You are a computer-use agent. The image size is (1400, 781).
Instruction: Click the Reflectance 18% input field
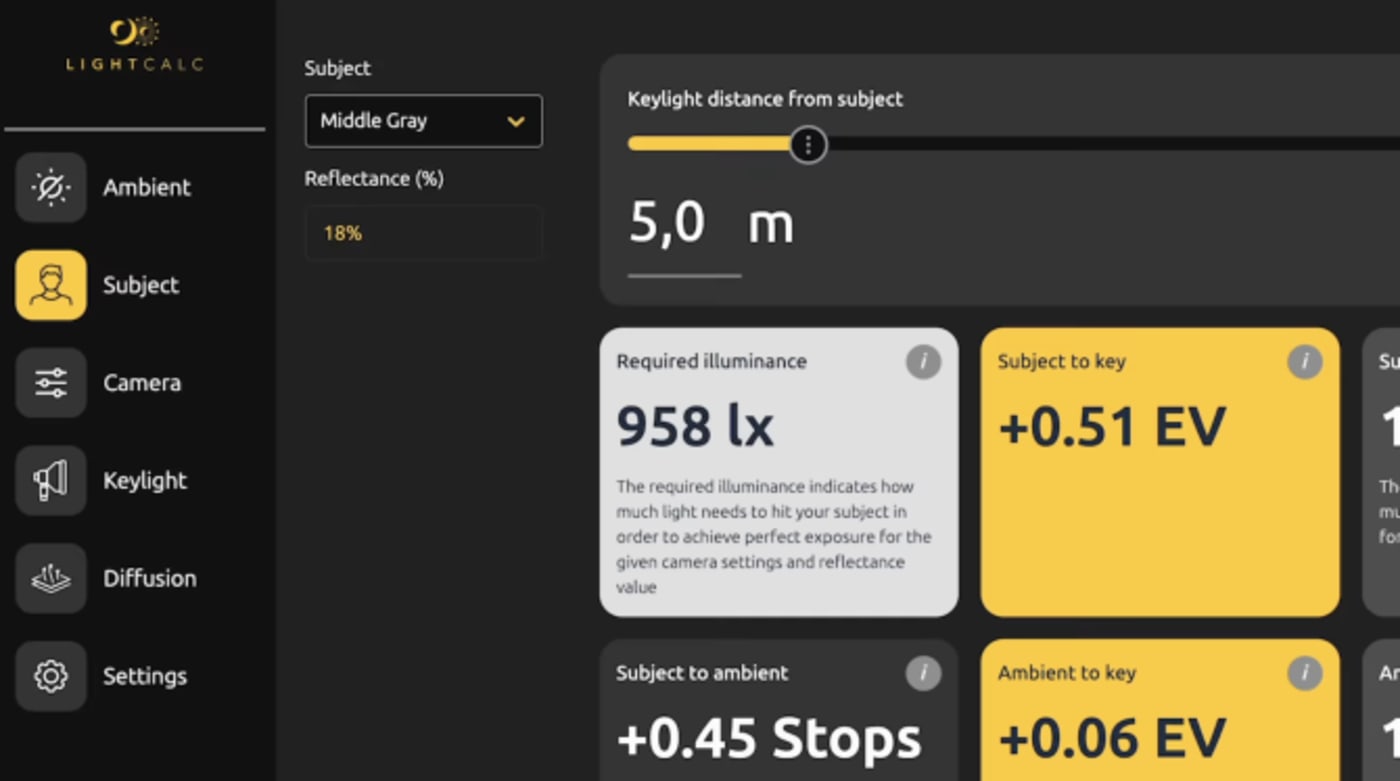coord(423,233)
